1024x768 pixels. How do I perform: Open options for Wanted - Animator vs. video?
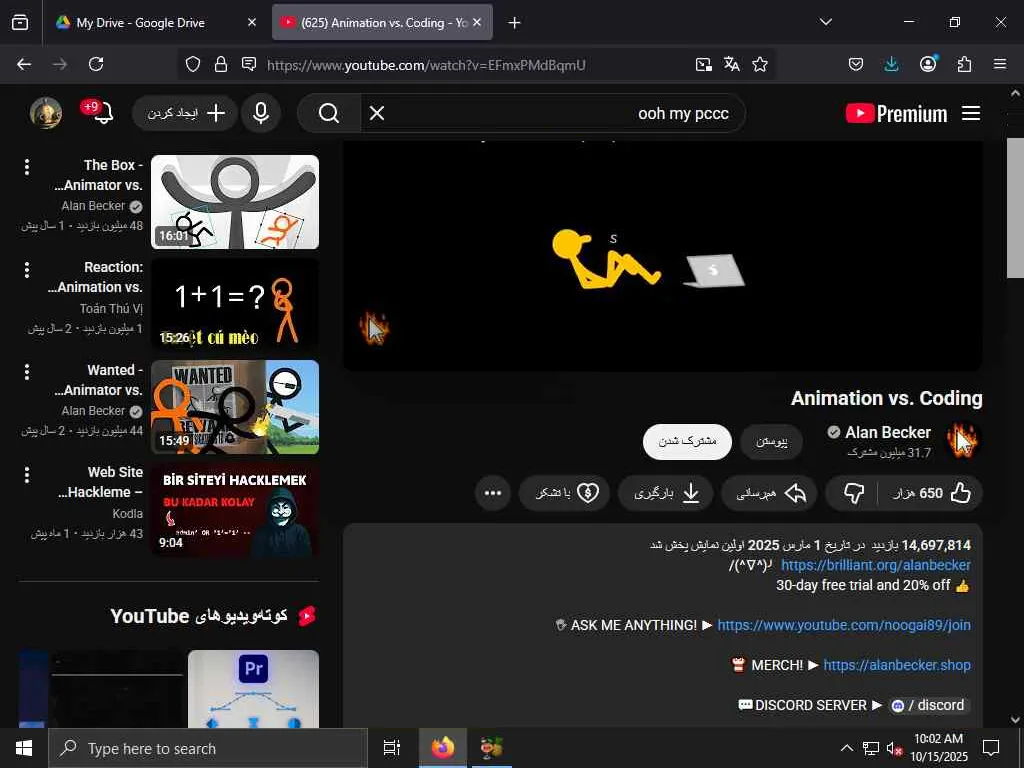point(27,372)
